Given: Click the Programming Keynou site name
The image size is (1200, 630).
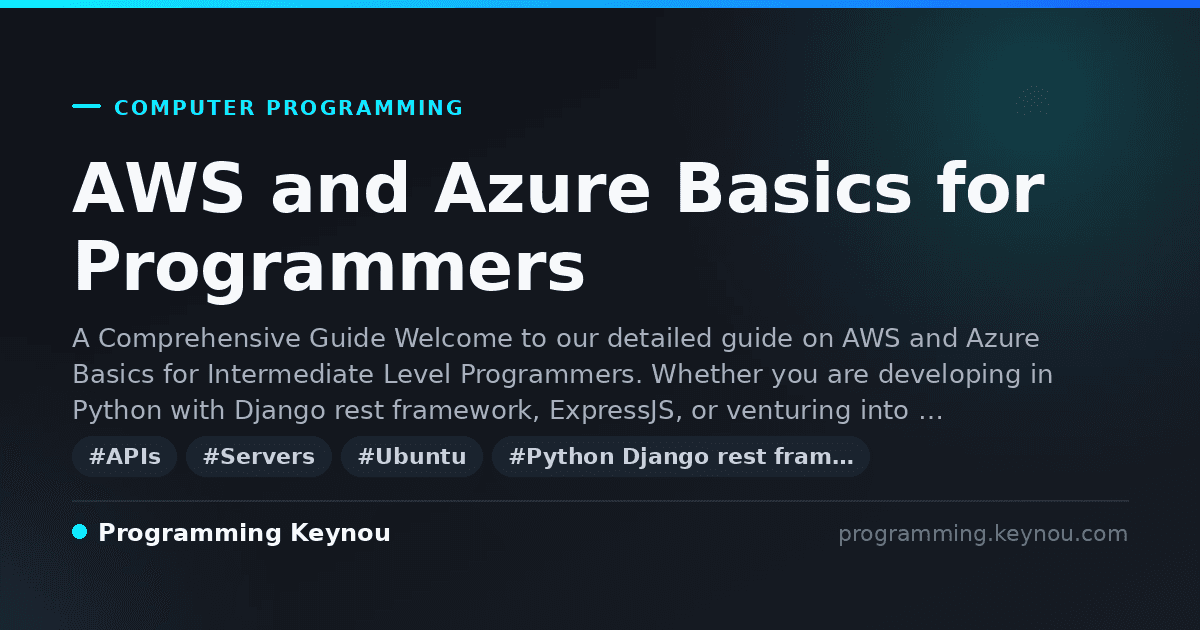Looking at the screenshot, I should pos(244,533).
